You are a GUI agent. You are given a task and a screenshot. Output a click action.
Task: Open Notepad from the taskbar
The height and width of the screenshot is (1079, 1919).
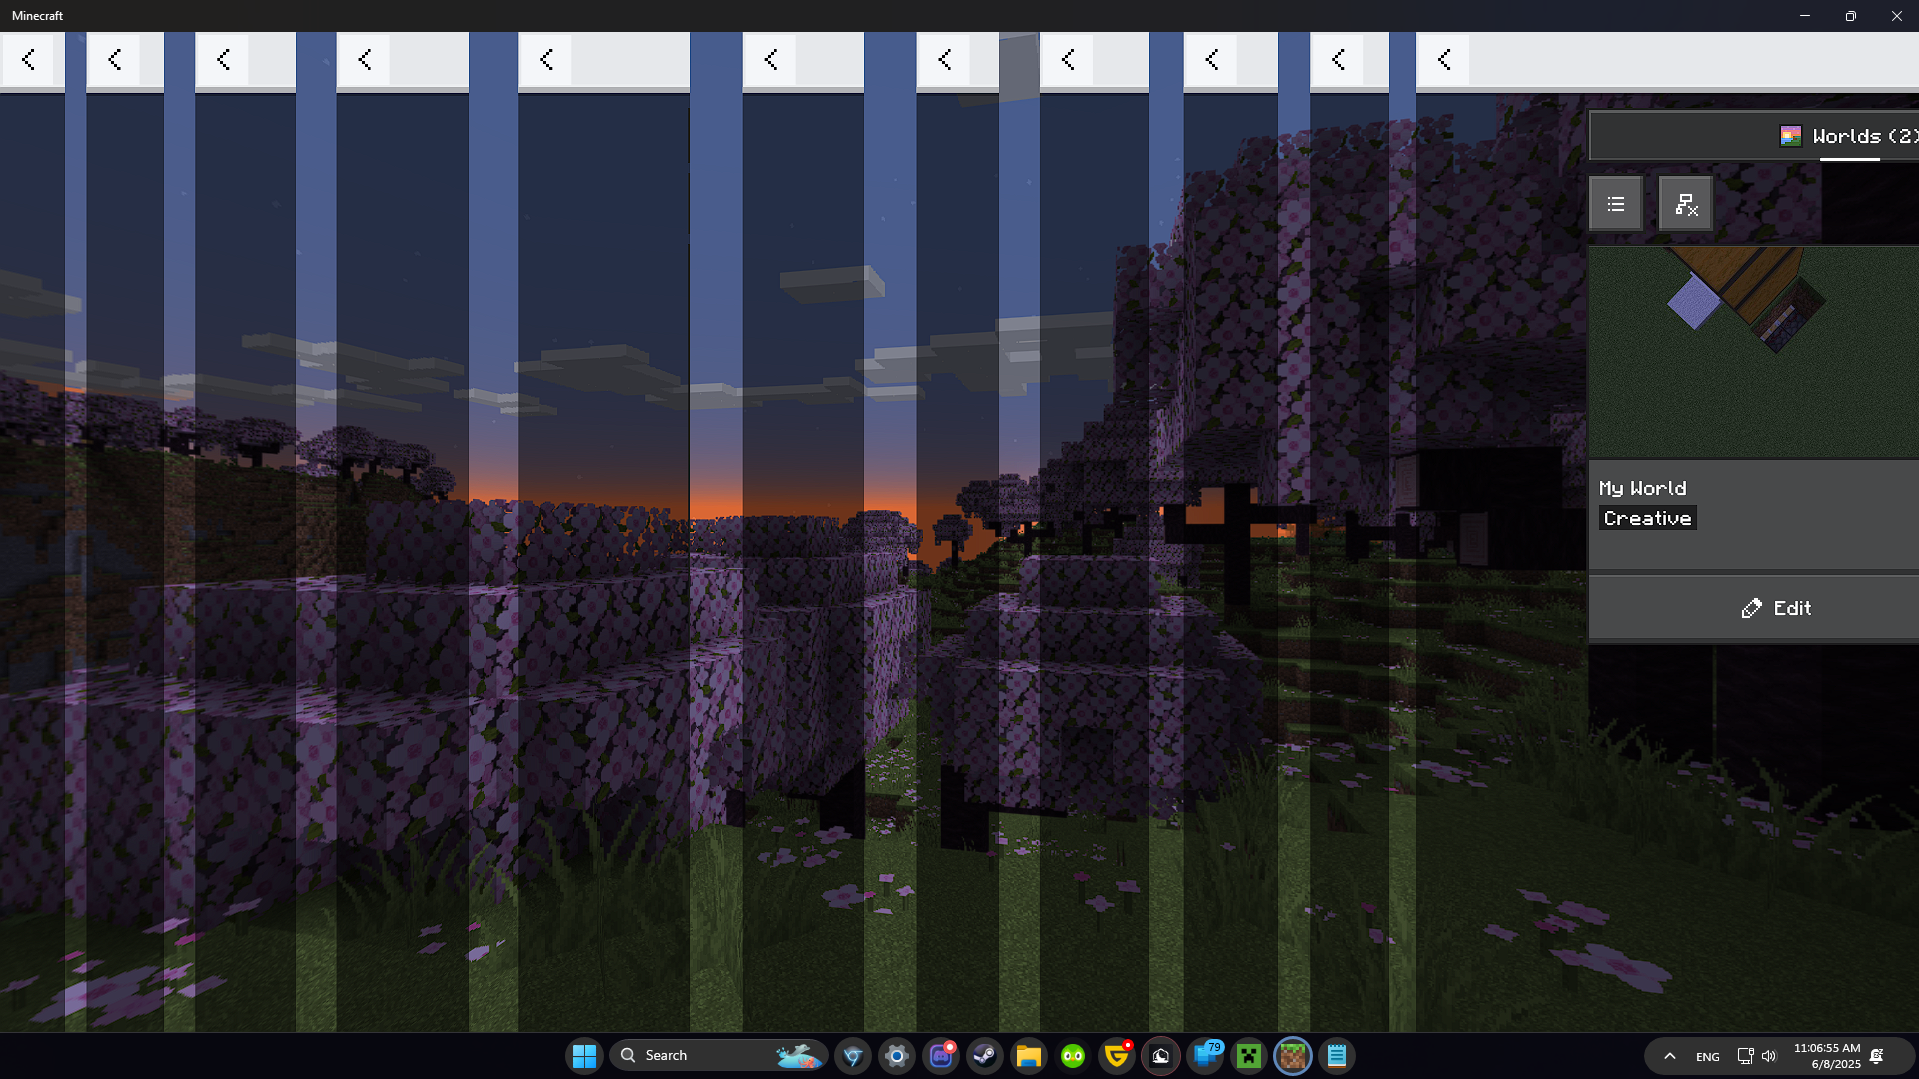pyautogui.click(x=1337, y=1056)
